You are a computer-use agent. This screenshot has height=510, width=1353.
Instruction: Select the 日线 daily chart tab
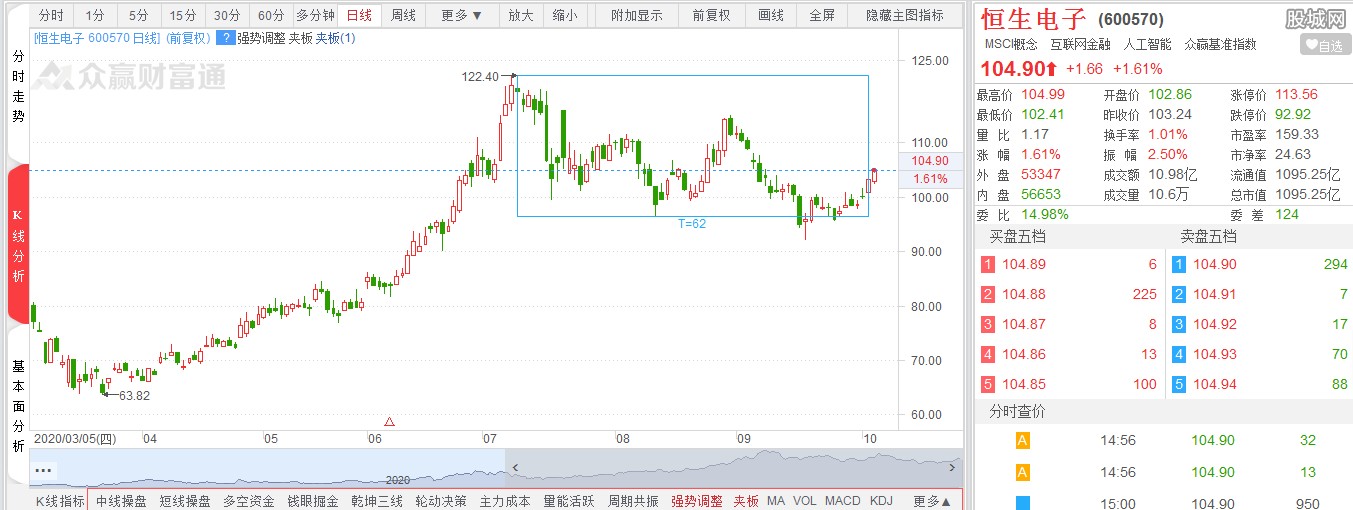pyautogui.click(x=359, y=15)
